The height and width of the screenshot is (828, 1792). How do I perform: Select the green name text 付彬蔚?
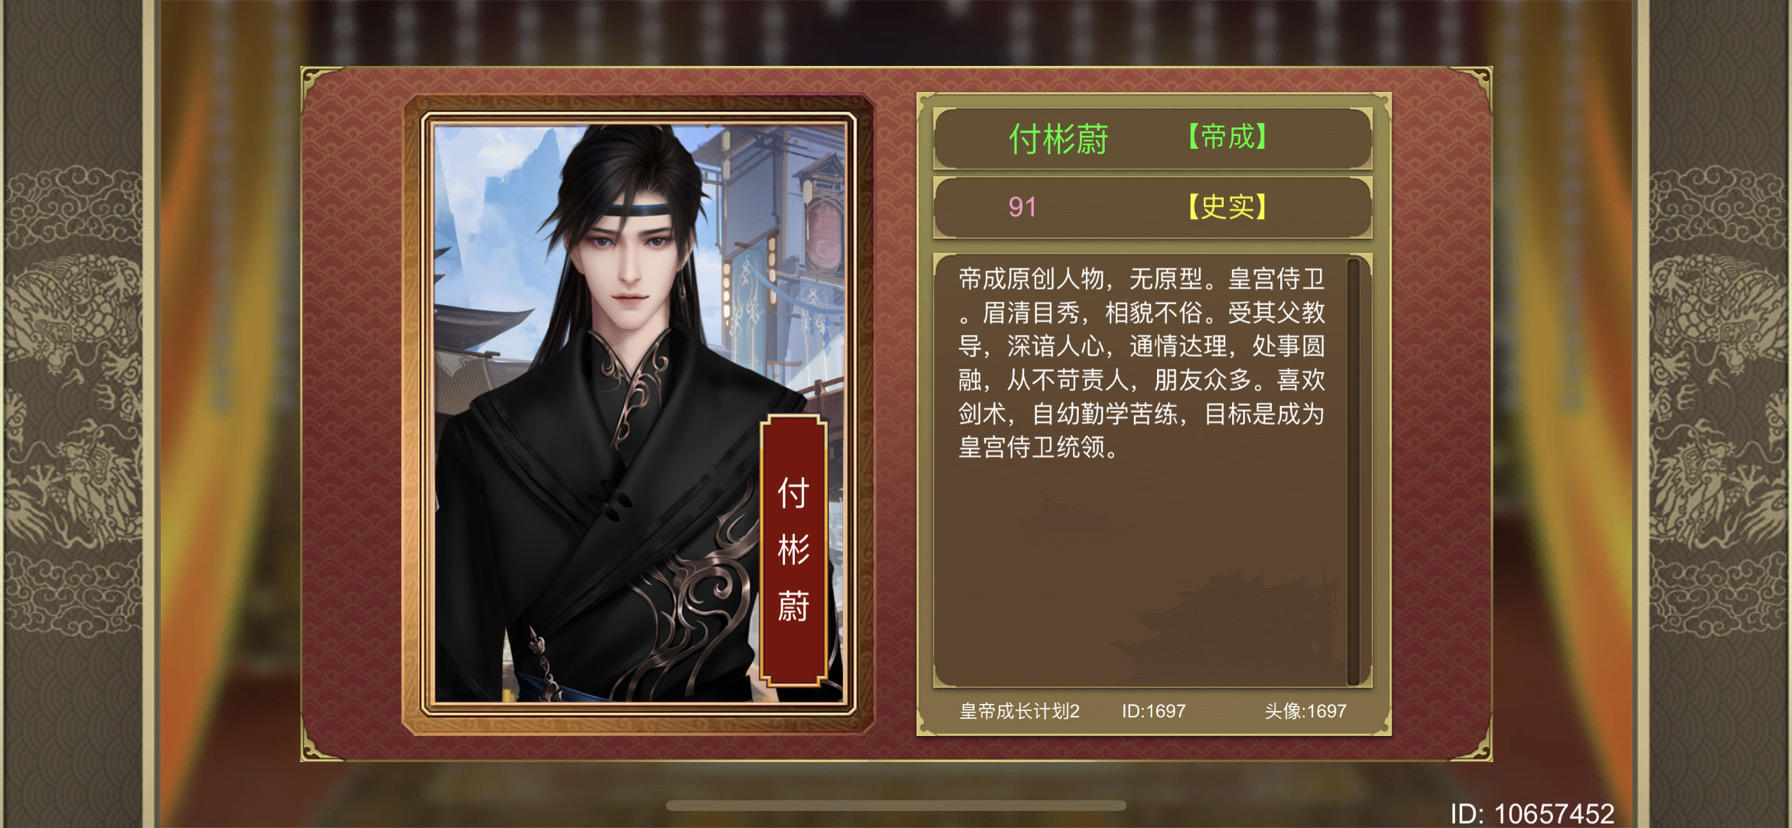(1058, 139)
